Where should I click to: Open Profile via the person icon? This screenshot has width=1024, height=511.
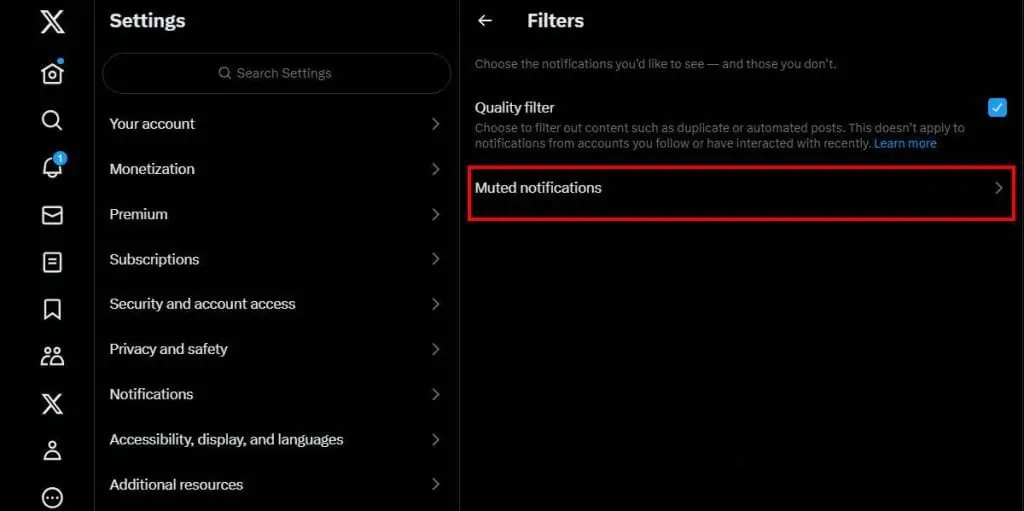pos(52,450)
